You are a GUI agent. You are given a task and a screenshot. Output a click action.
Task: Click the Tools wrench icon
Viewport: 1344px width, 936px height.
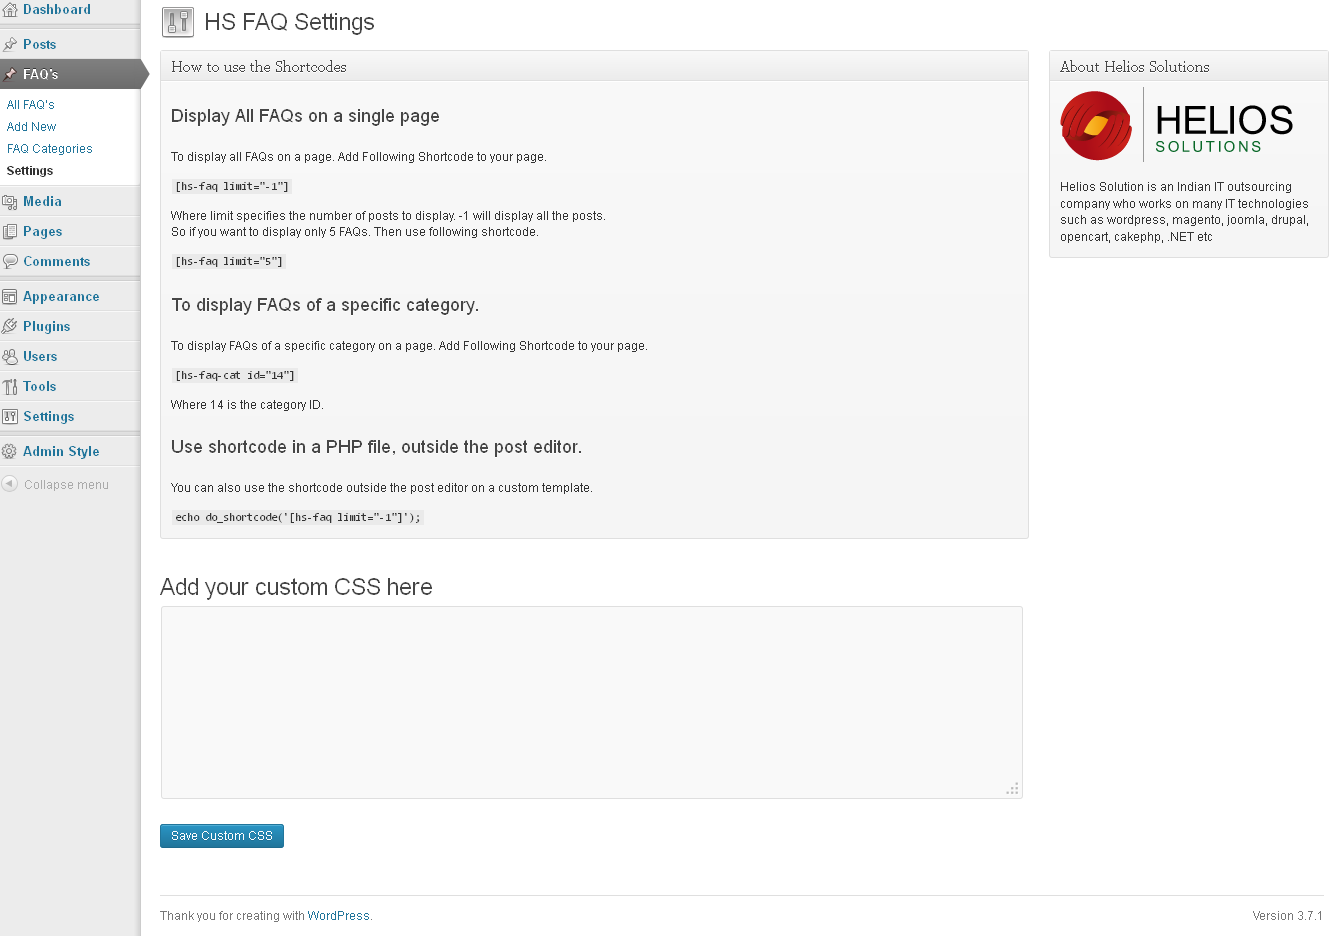pyautogui.click(x=10, y=387)
